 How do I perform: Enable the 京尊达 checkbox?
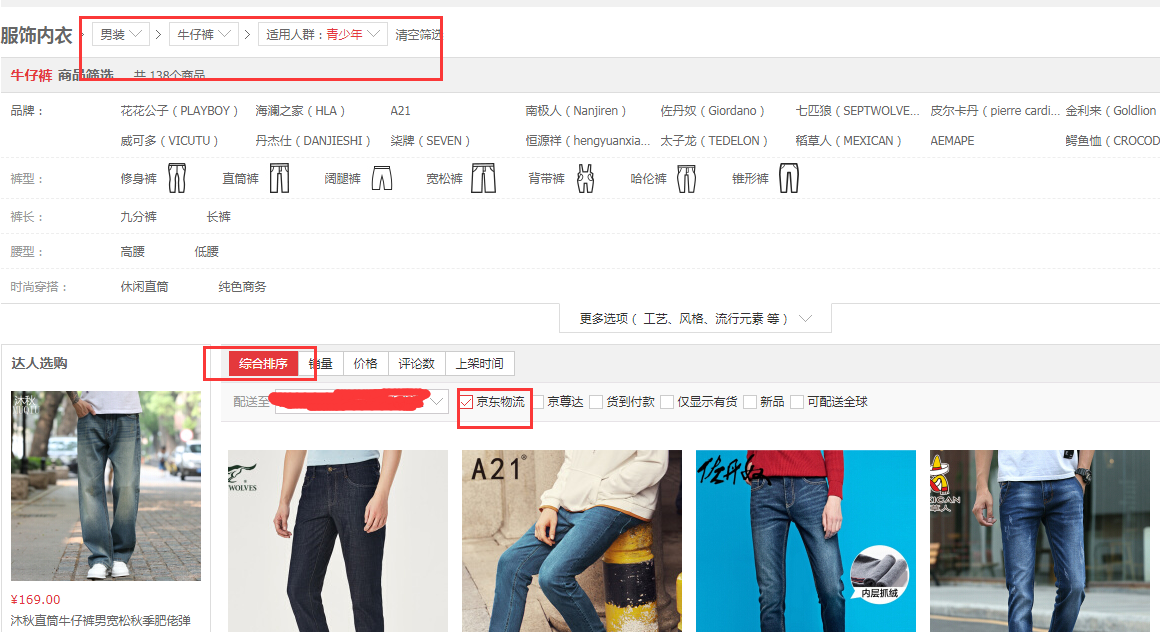click(538, 402)
